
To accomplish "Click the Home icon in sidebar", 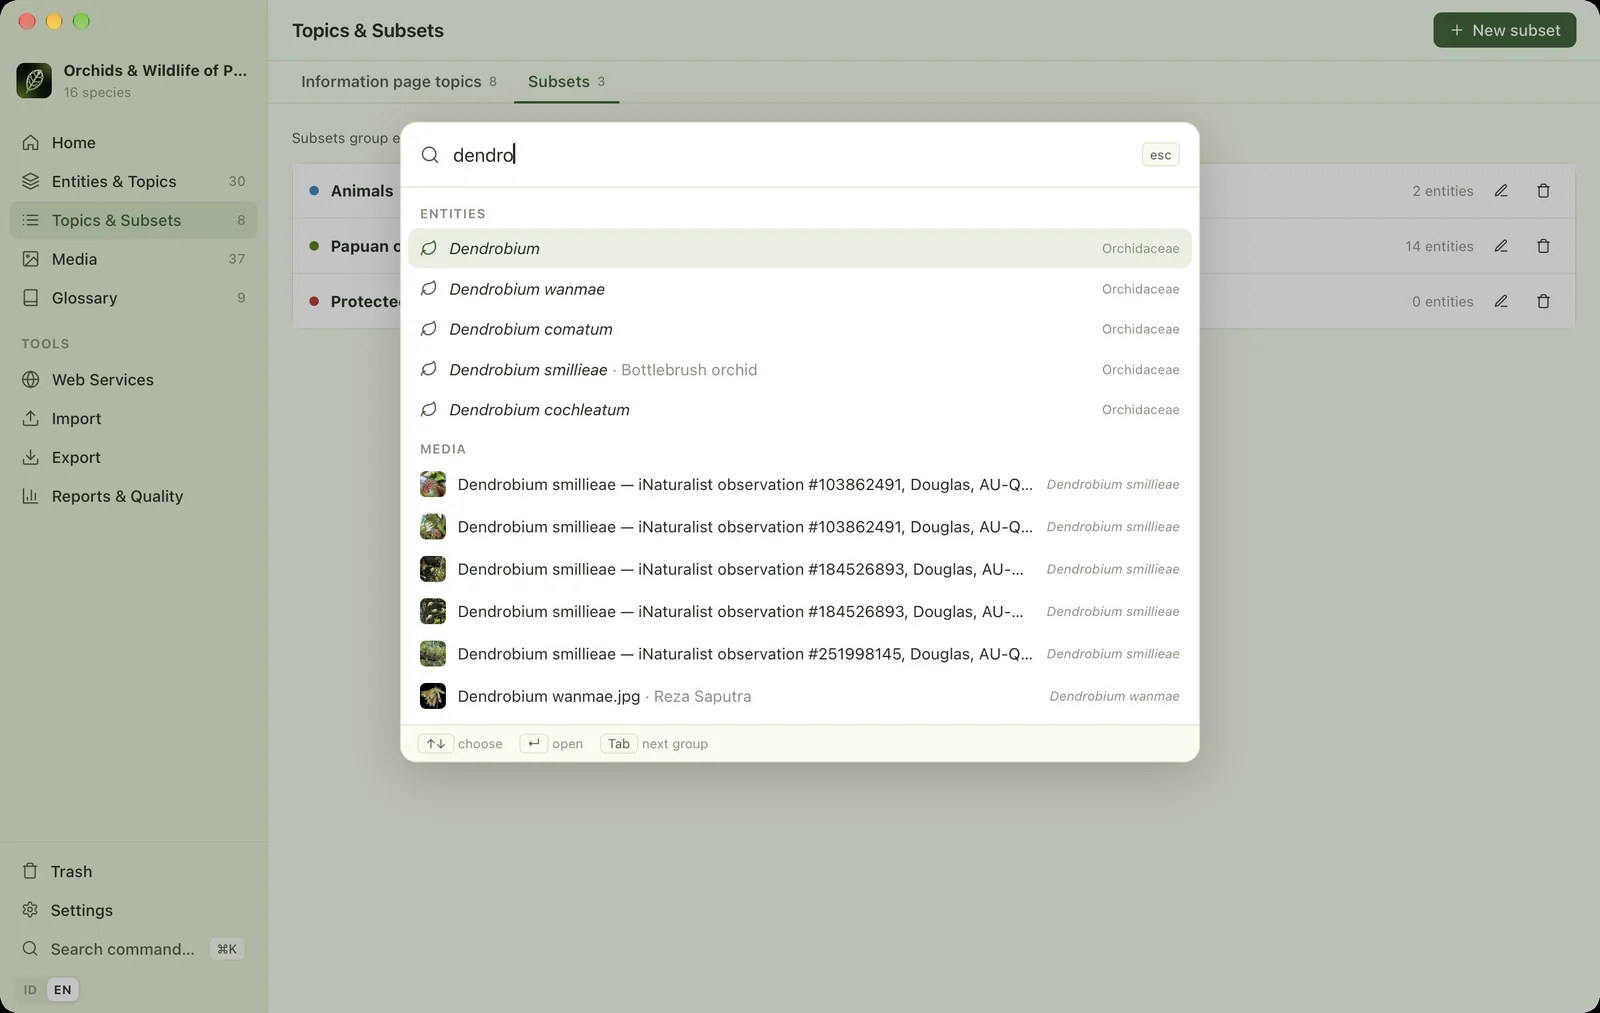I will point(31,143).
